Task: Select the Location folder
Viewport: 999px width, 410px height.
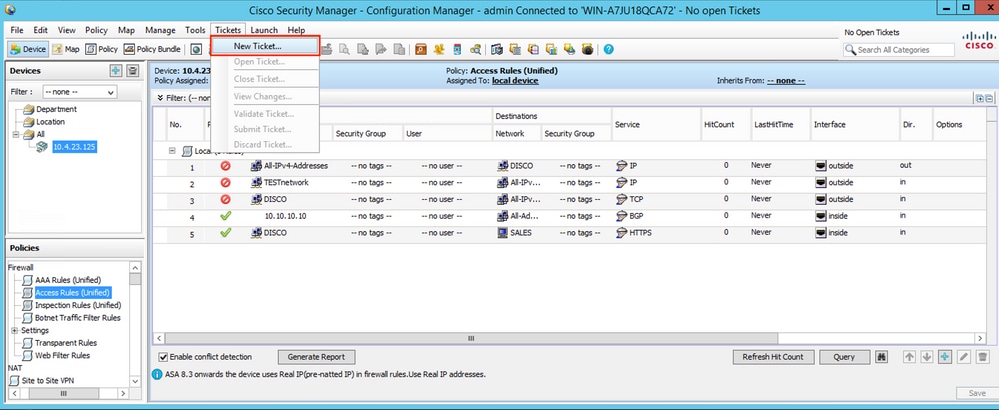Action: pyautogui.click(x=50, y=122)
